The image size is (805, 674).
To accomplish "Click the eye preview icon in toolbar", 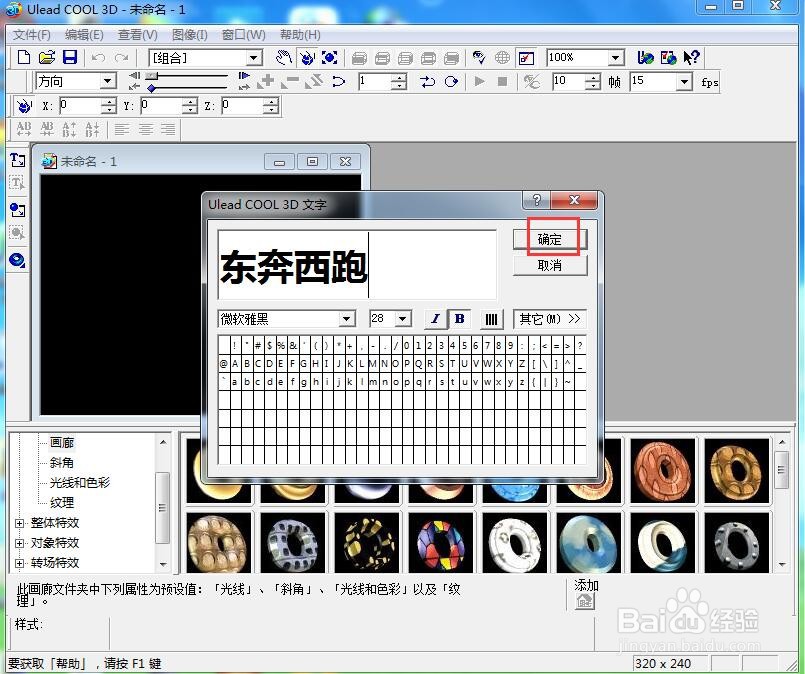I will (479, 57).
